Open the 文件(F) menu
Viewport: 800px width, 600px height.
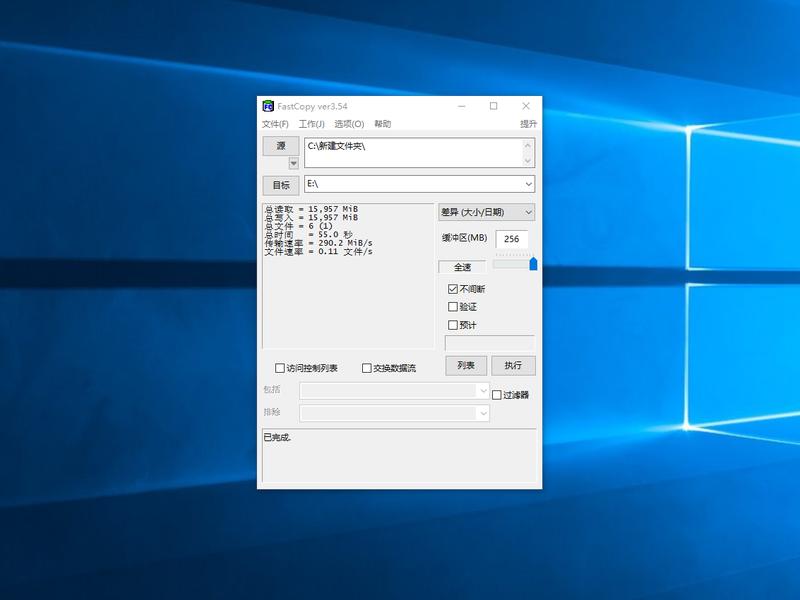(275, 124)
